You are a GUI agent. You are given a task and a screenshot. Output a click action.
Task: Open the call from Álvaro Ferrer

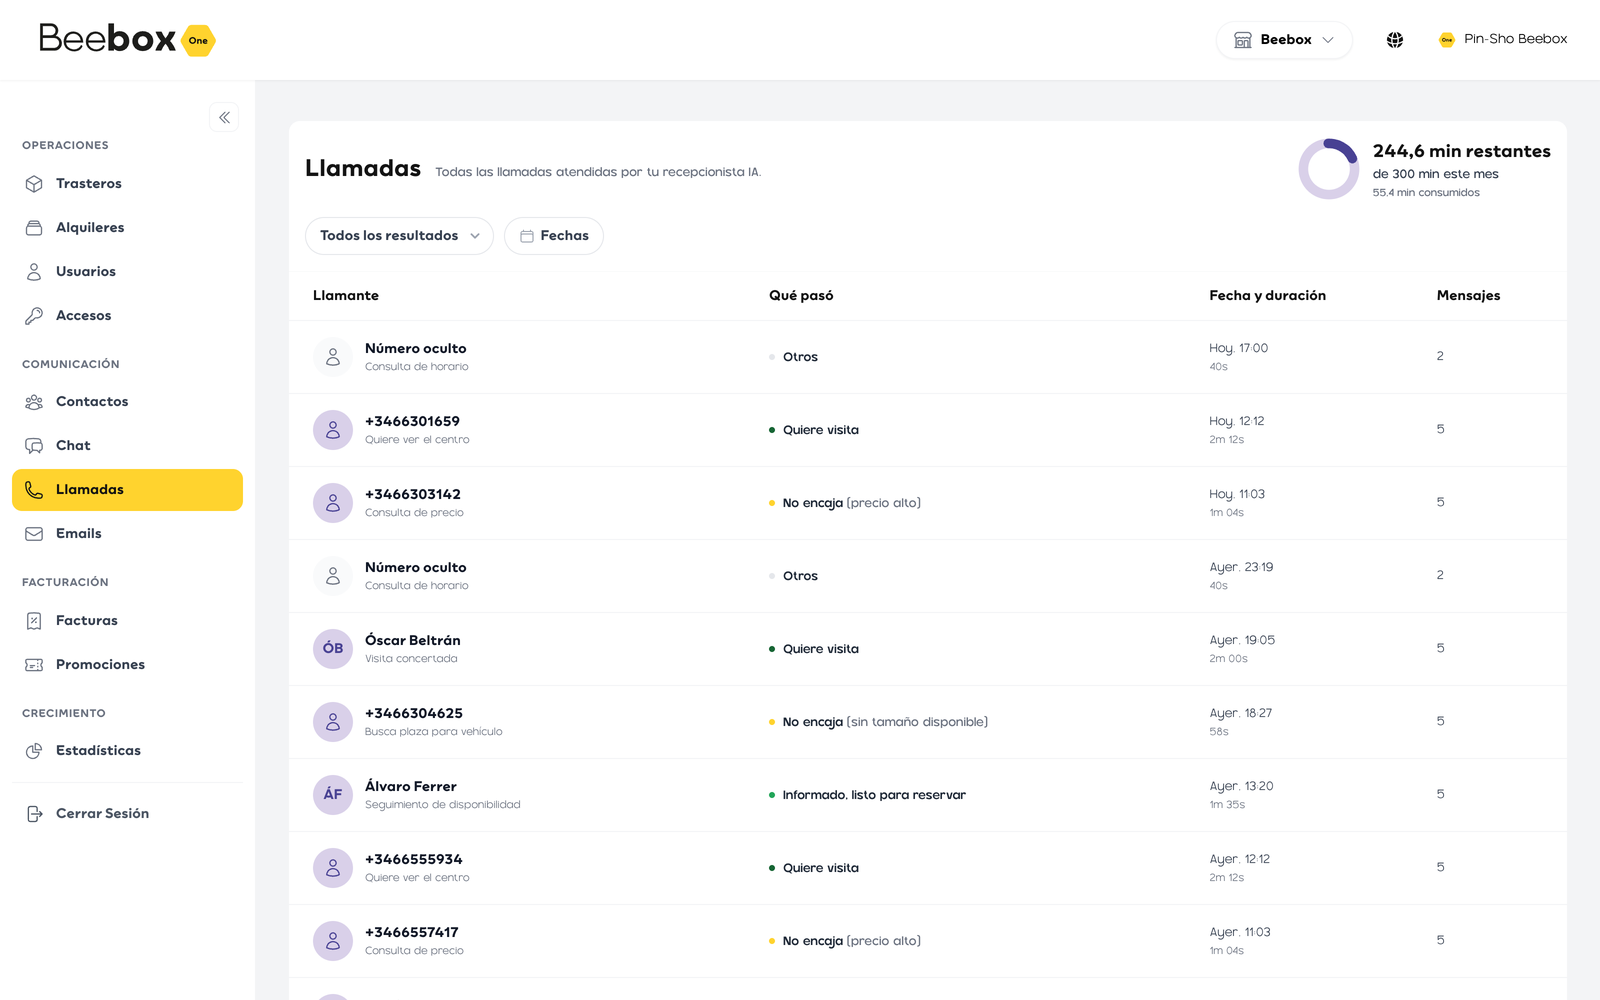click(x=928, y=795)
